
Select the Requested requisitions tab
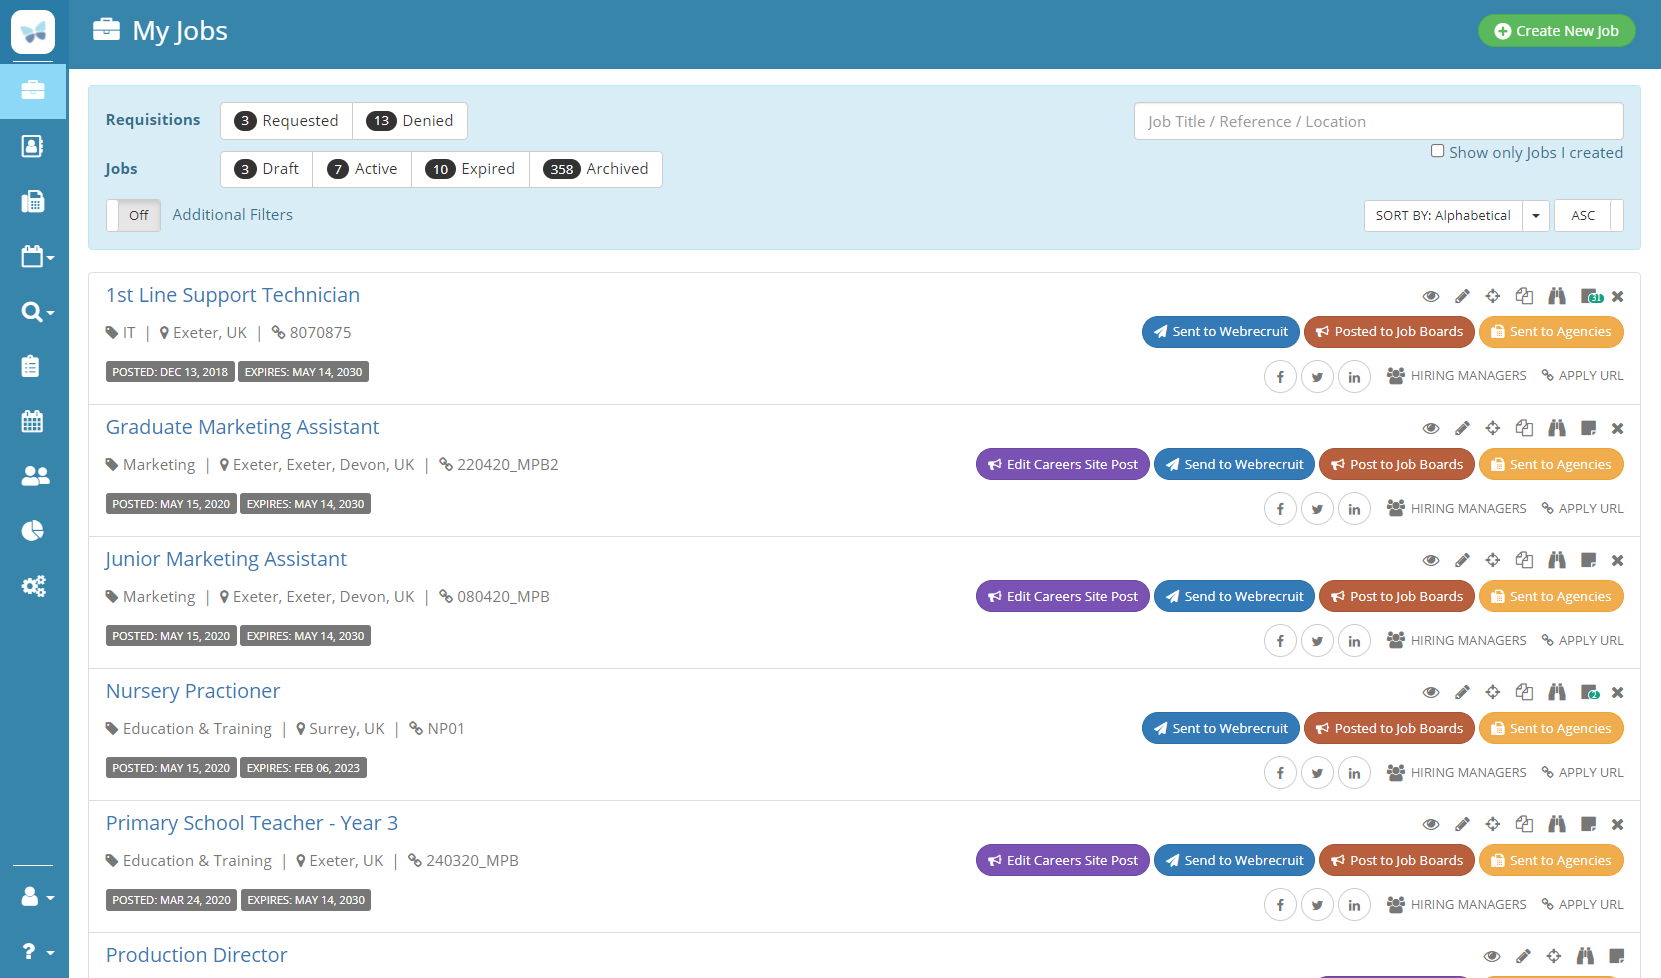[286, 121]
